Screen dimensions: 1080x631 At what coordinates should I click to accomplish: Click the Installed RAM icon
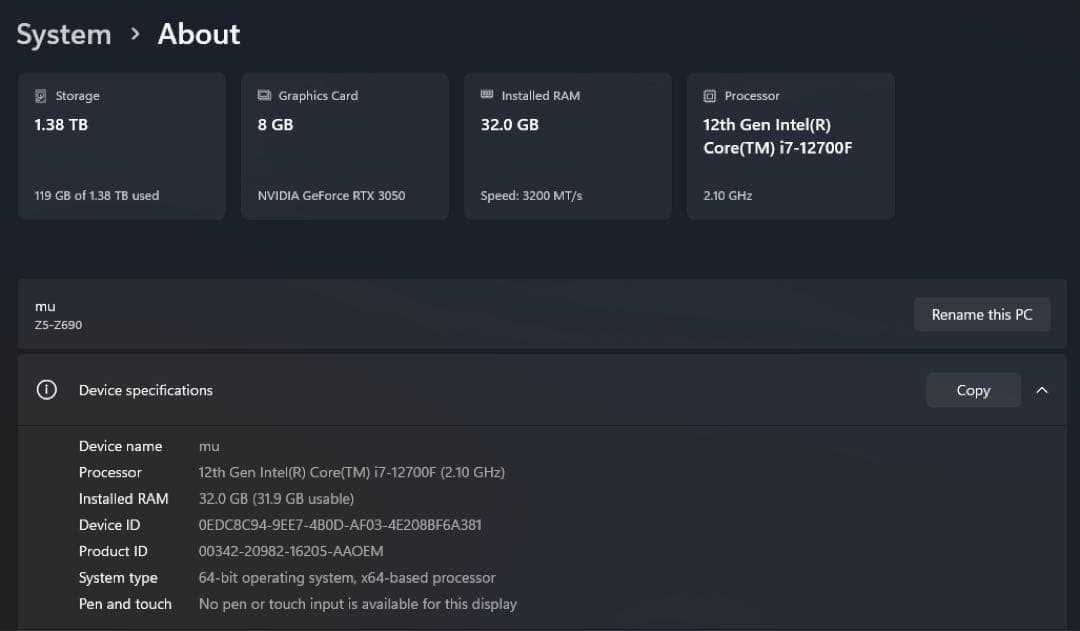(x=487, y=95)
